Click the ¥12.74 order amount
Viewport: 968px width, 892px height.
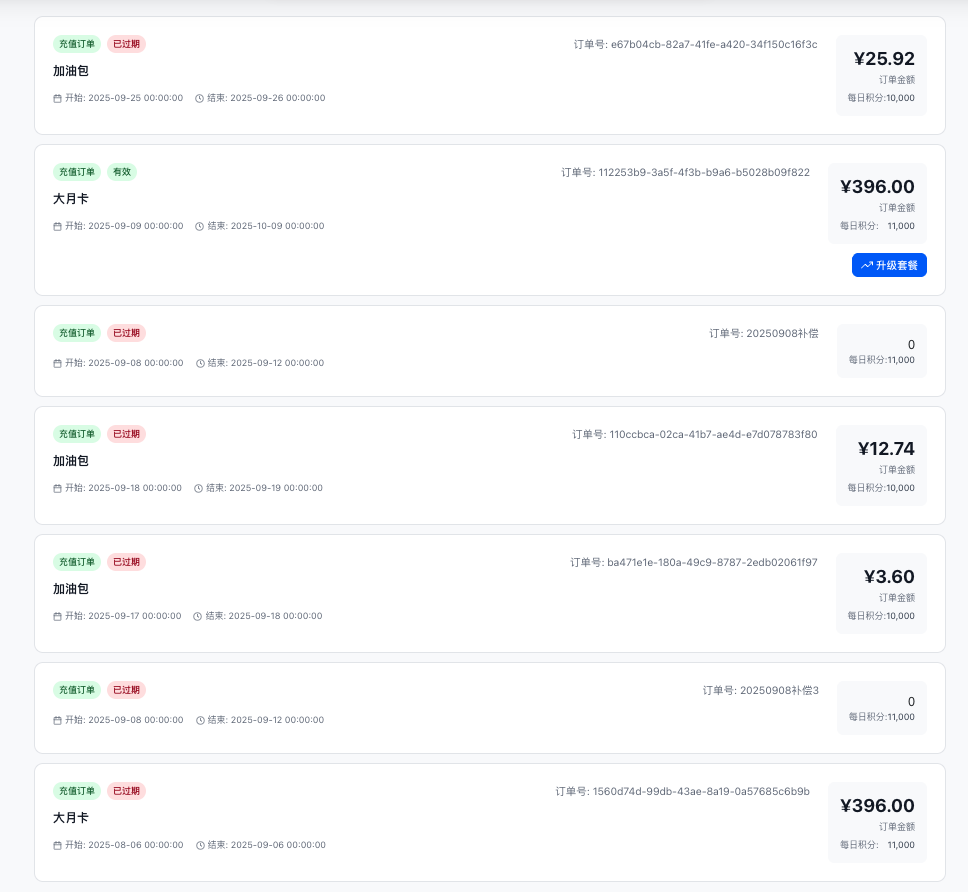click(x=886, y=449)
